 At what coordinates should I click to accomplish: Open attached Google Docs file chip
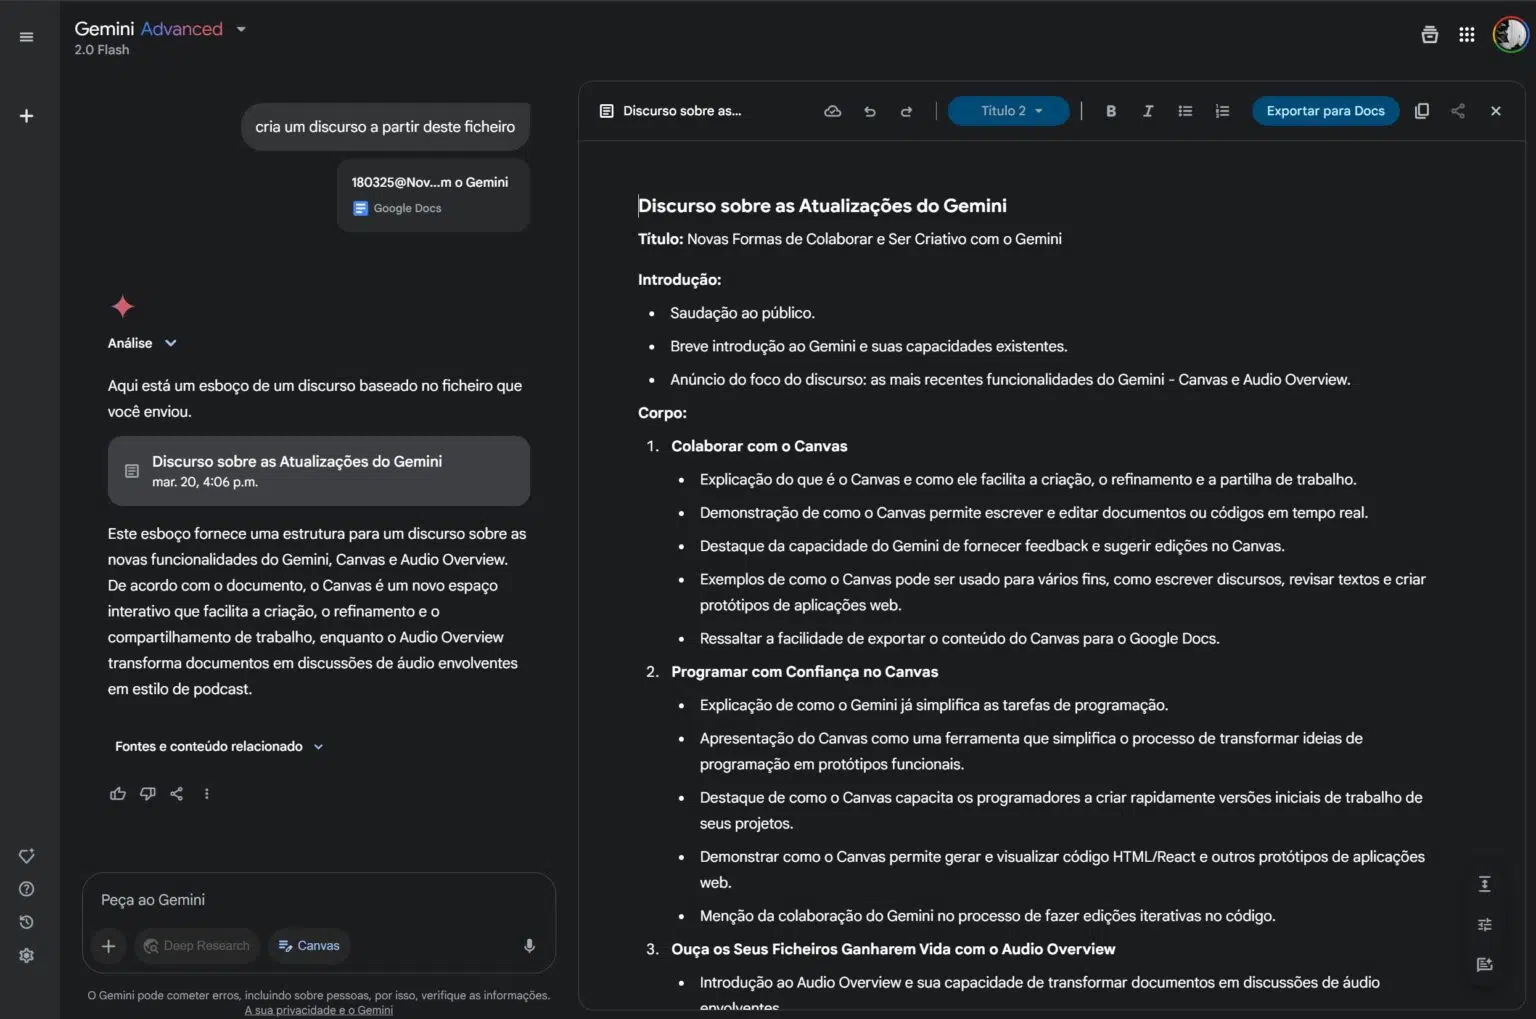point(433,195)
